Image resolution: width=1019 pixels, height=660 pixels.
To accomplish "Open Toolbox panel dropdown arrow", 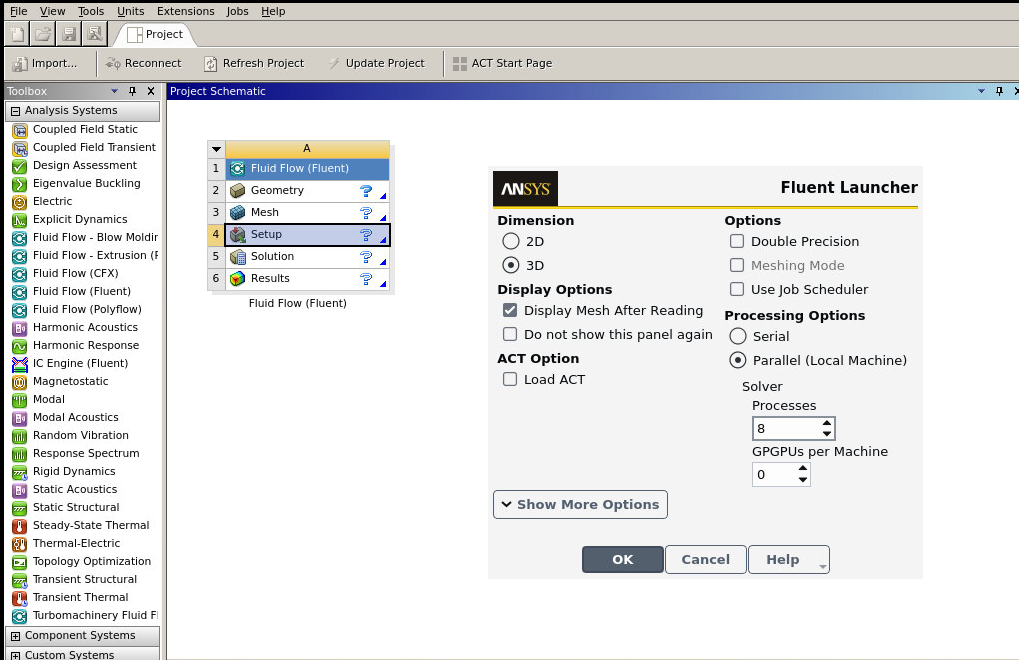I will coord(114,92).
